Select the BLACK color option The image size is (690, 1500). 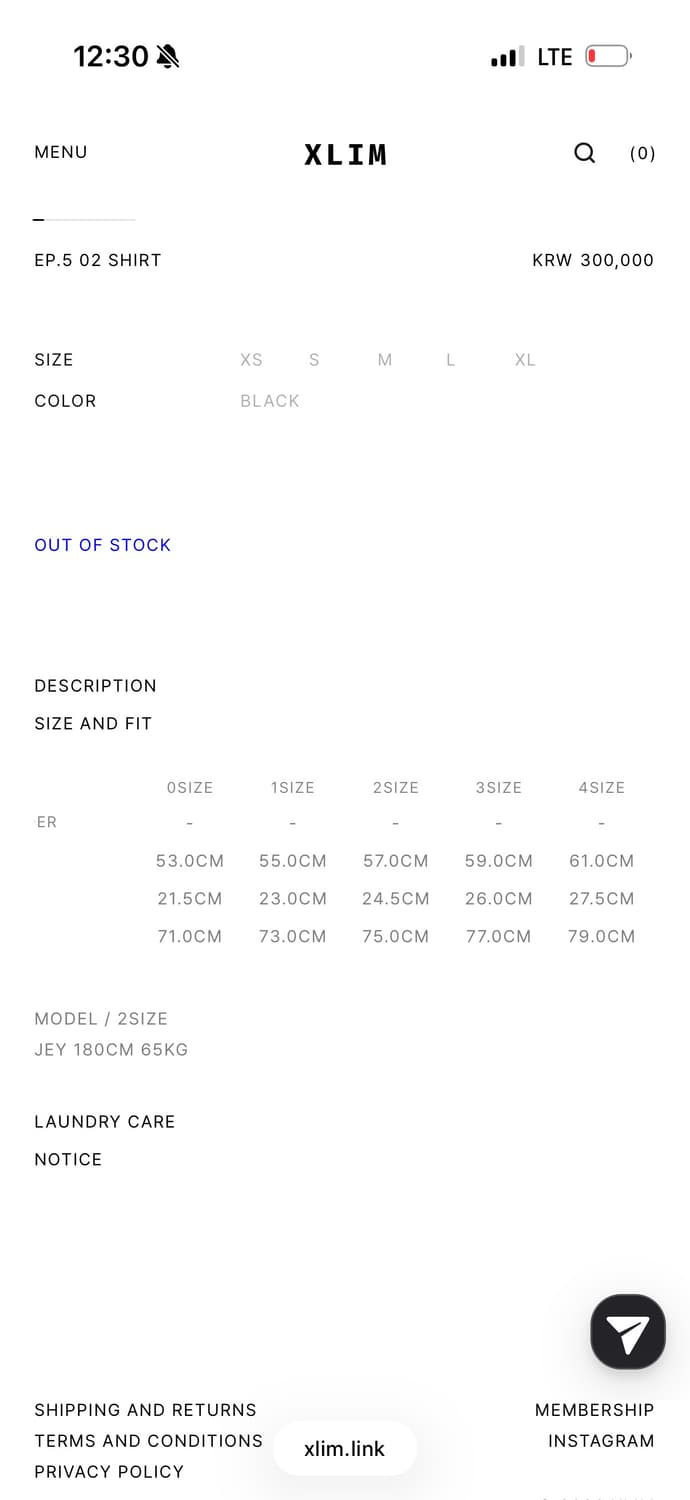coord(270,401)
